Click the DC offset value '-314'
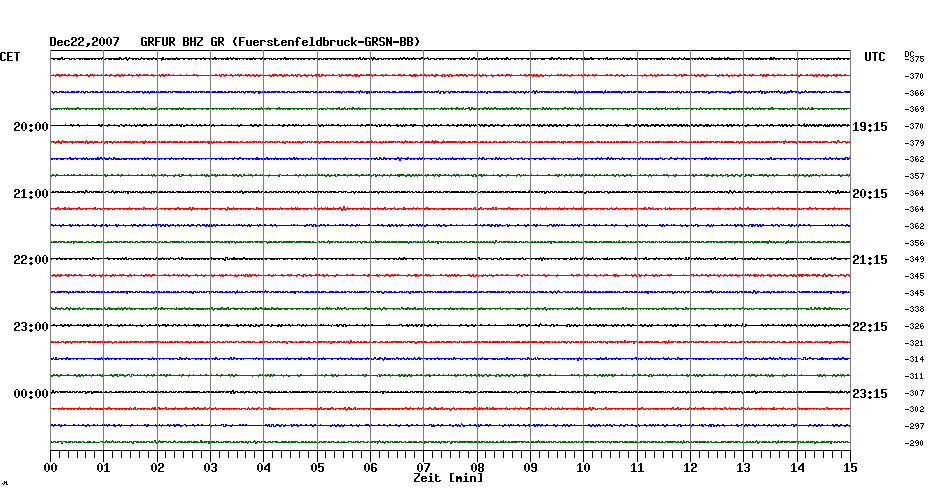The height and width of the screenshot is (494, 930). coord(915,359)
